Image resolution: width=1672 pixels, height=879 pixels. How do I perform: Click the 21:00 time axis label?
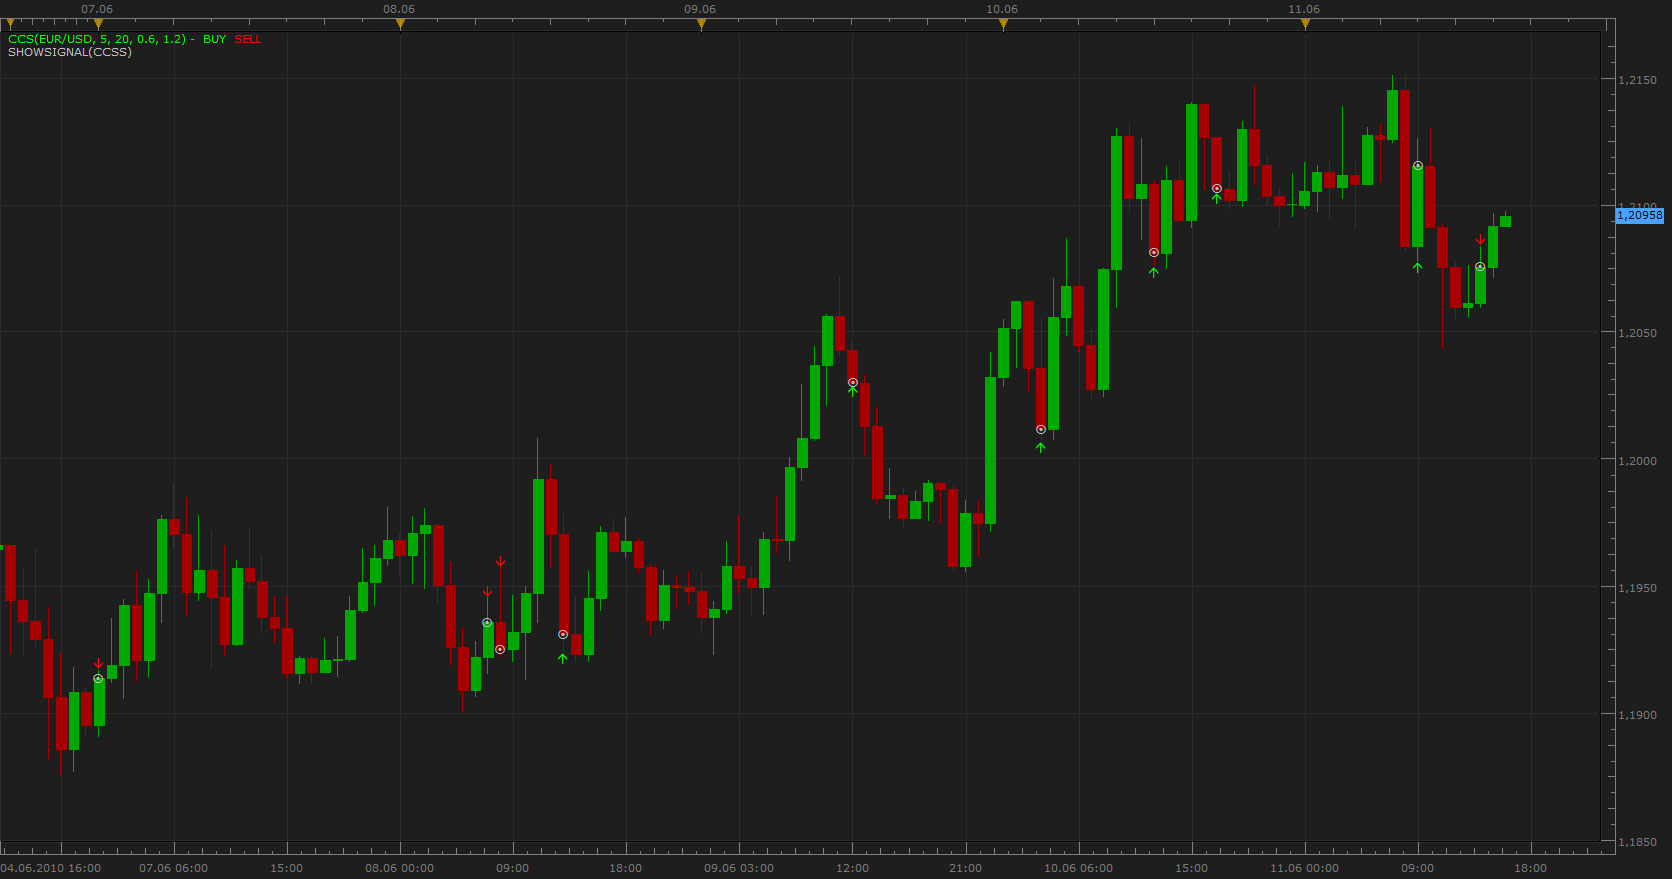[965, 868]
